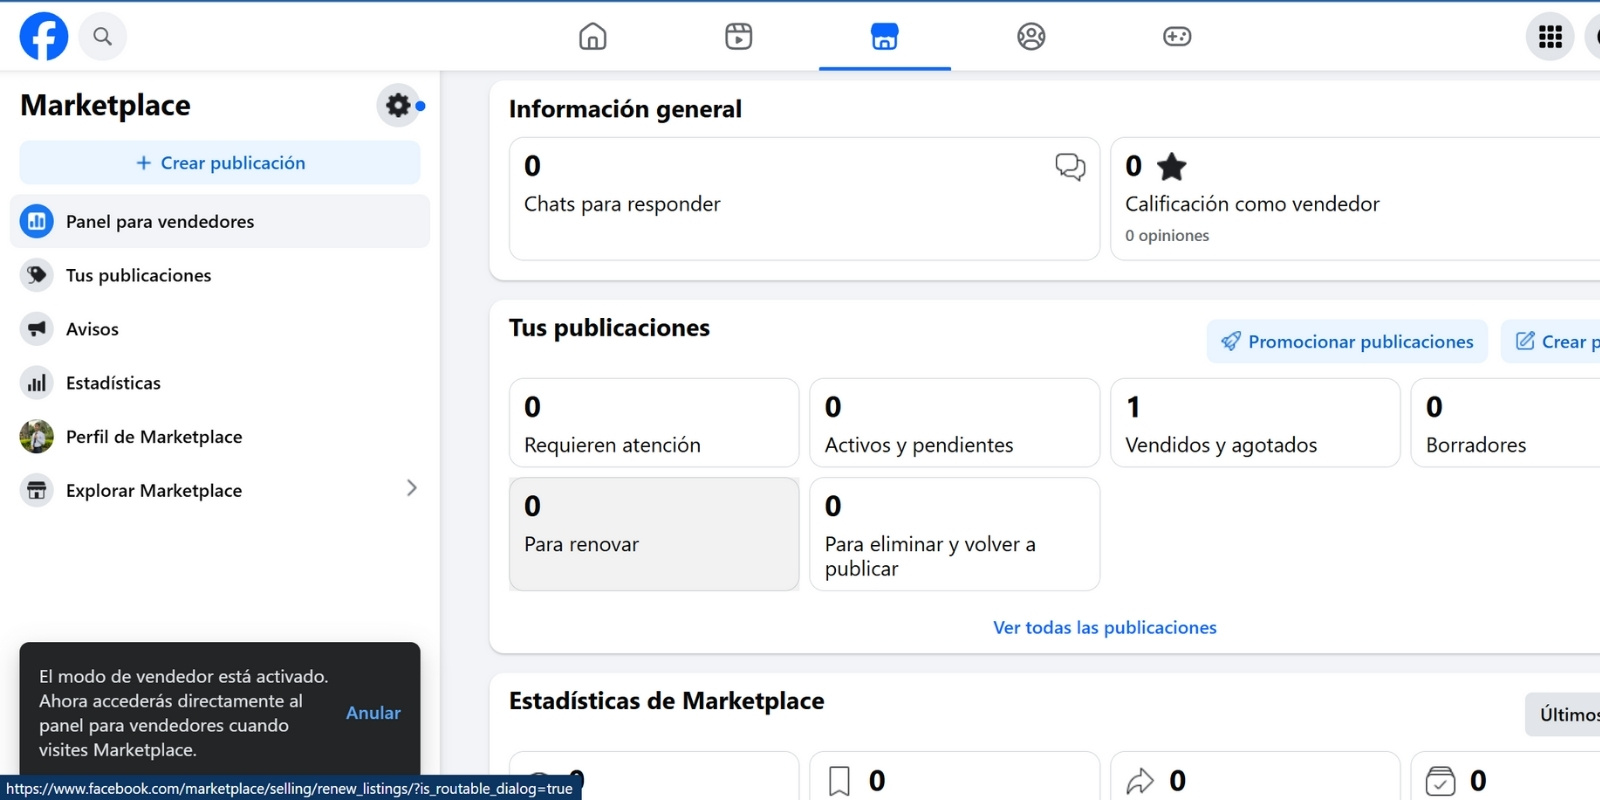
Task: Open Para renovar card
Action: (654, 534)
